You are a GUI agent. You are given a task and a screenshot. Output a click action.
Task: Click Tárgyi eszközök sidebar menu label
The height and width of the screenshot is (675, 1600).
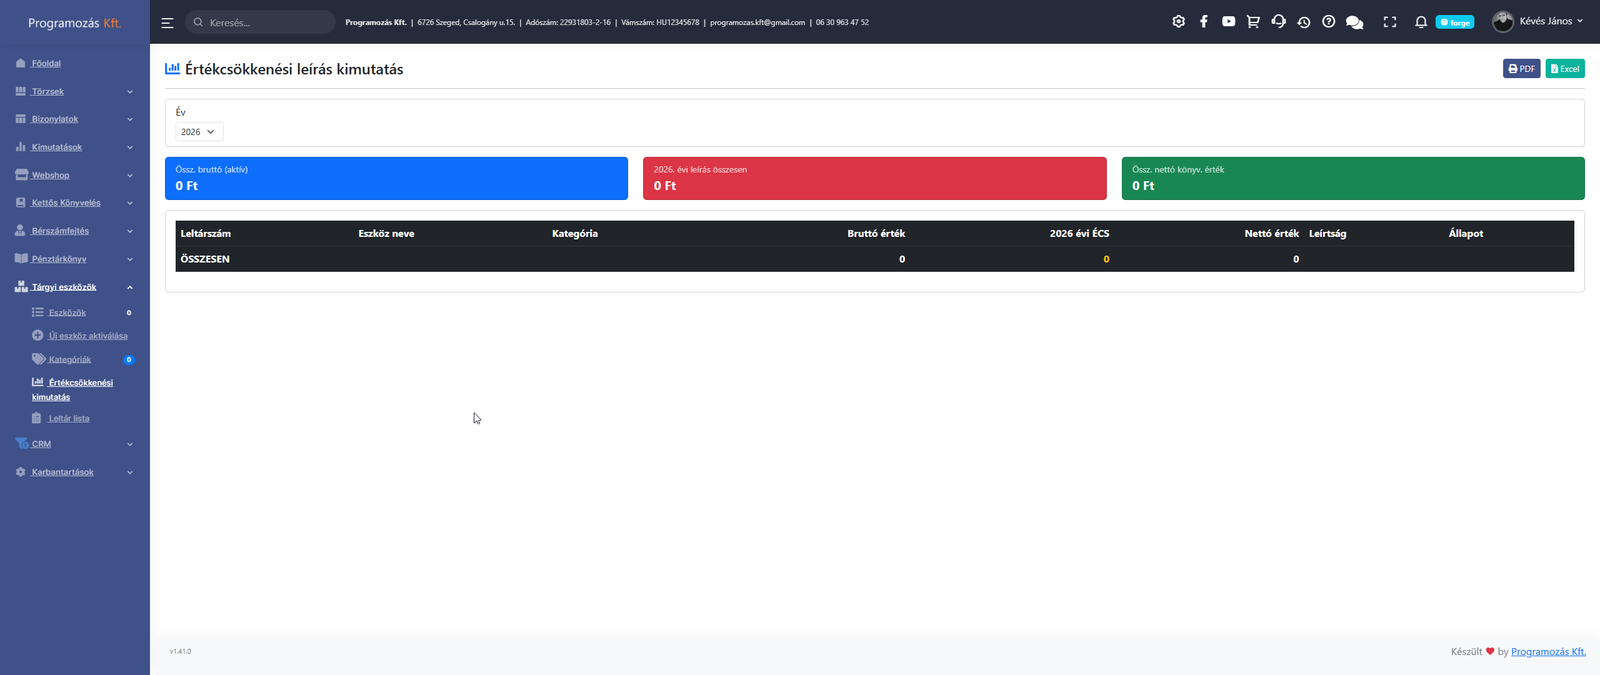coord(64,287)
